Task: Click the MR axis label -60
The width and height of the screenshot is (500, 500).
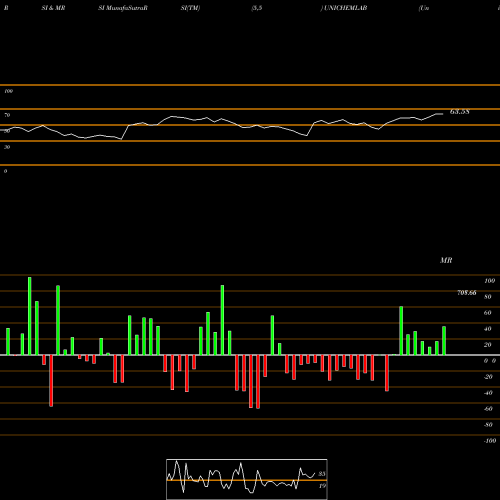Action: coord(488,409)
